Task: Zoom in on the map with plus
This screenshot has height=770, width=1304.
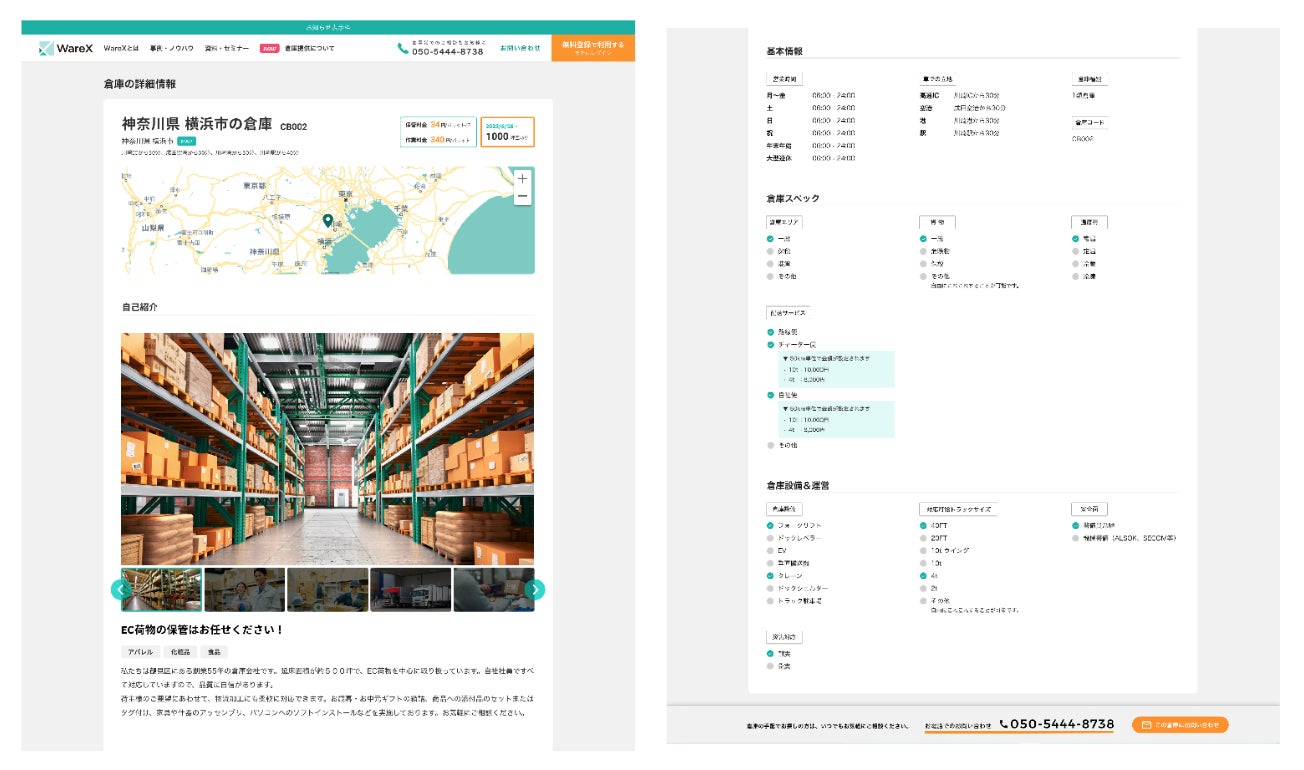Action: 522,179
